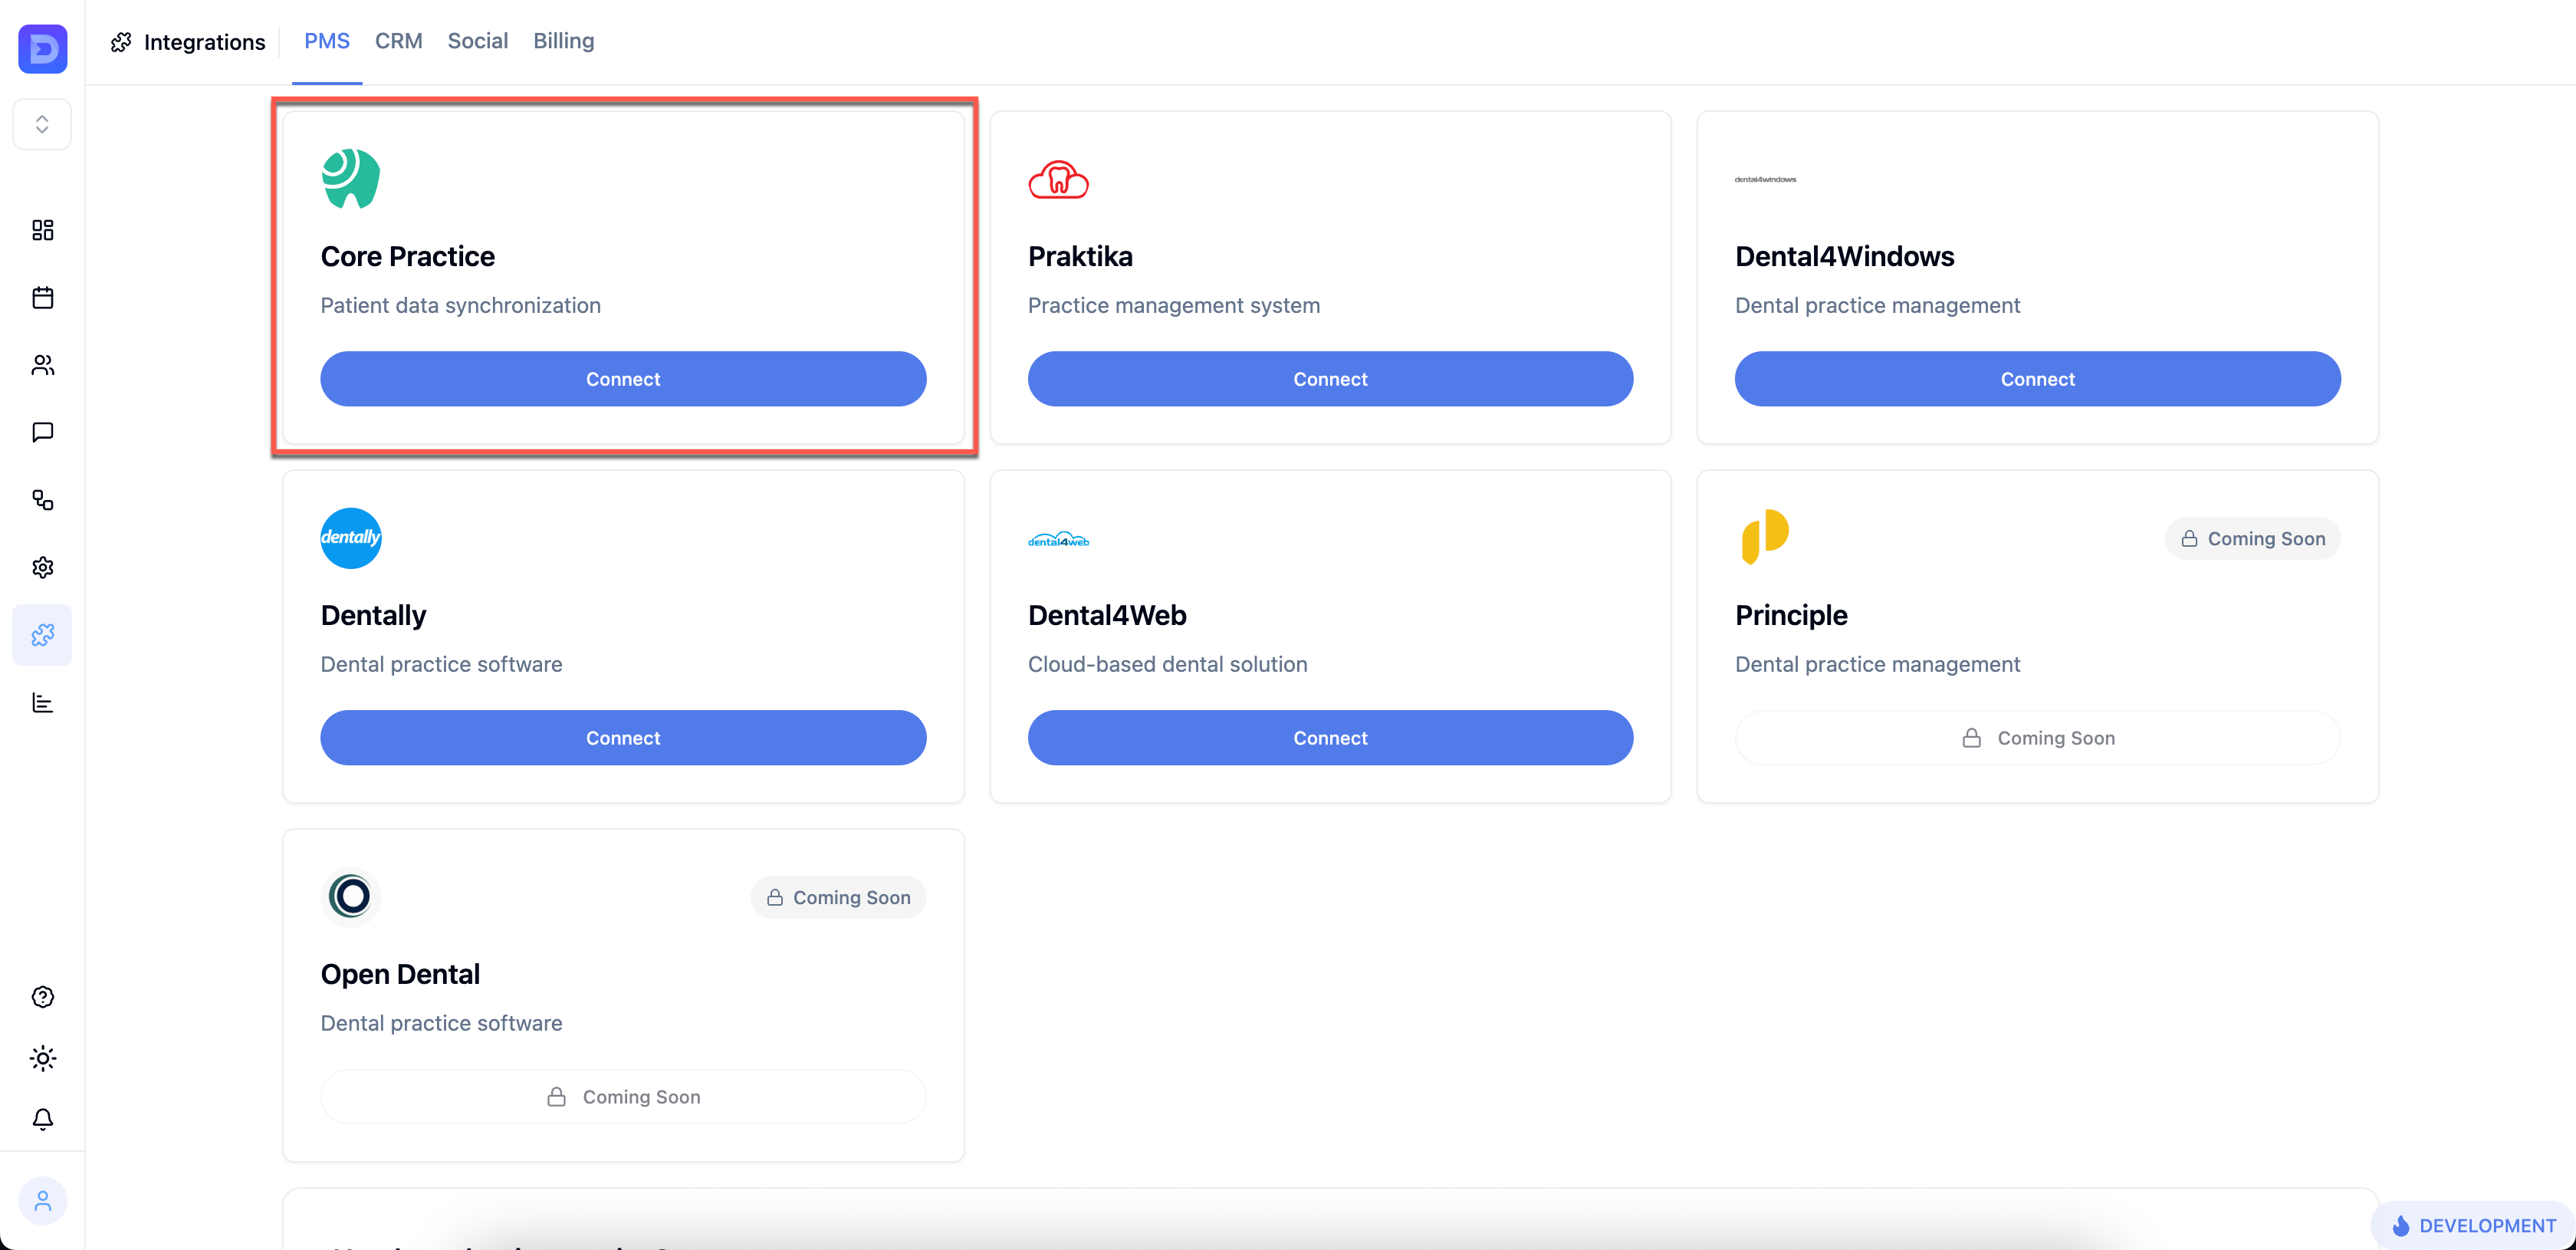Switch to the Billing tab
The height and width of the screenshot is (1250, 2576).
[563, 41]
